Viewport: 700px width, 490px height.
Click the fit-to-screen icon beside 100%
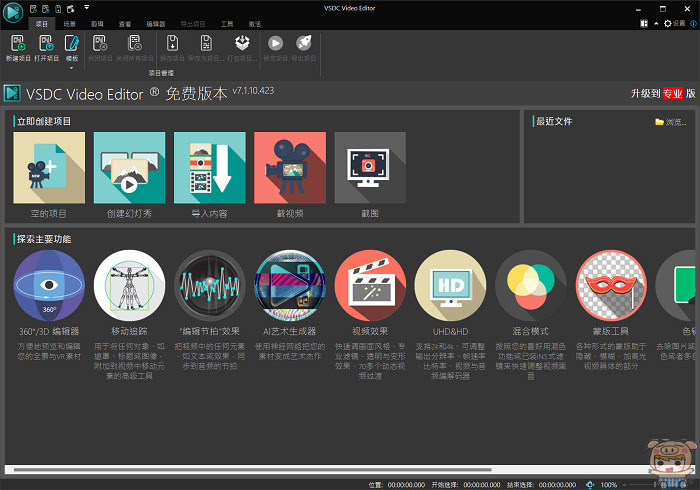(590, 485)
